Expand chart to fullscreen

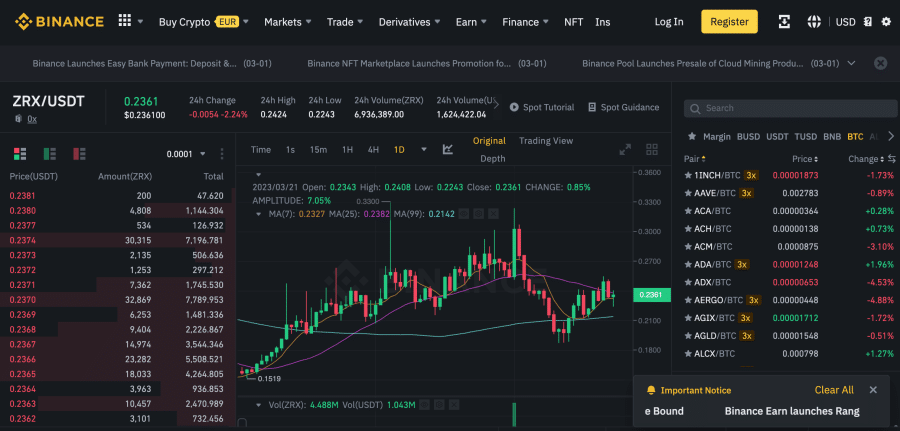[625, 150]
